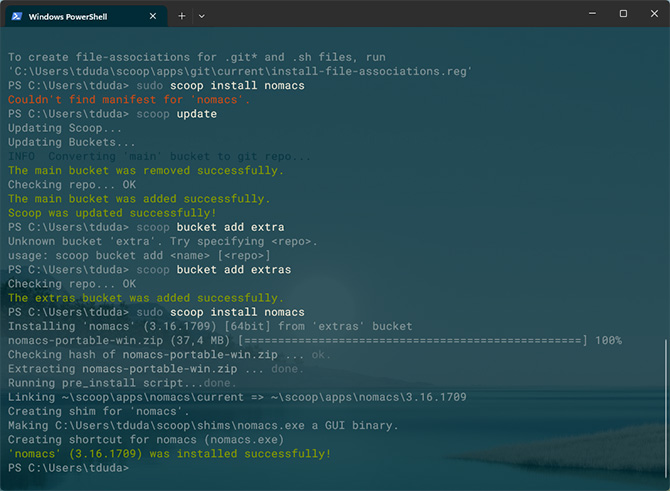Viewport: 670px width, 491px height.
Task: Click the install-file-associations.reg path line
Action: (x=240, y=71)
